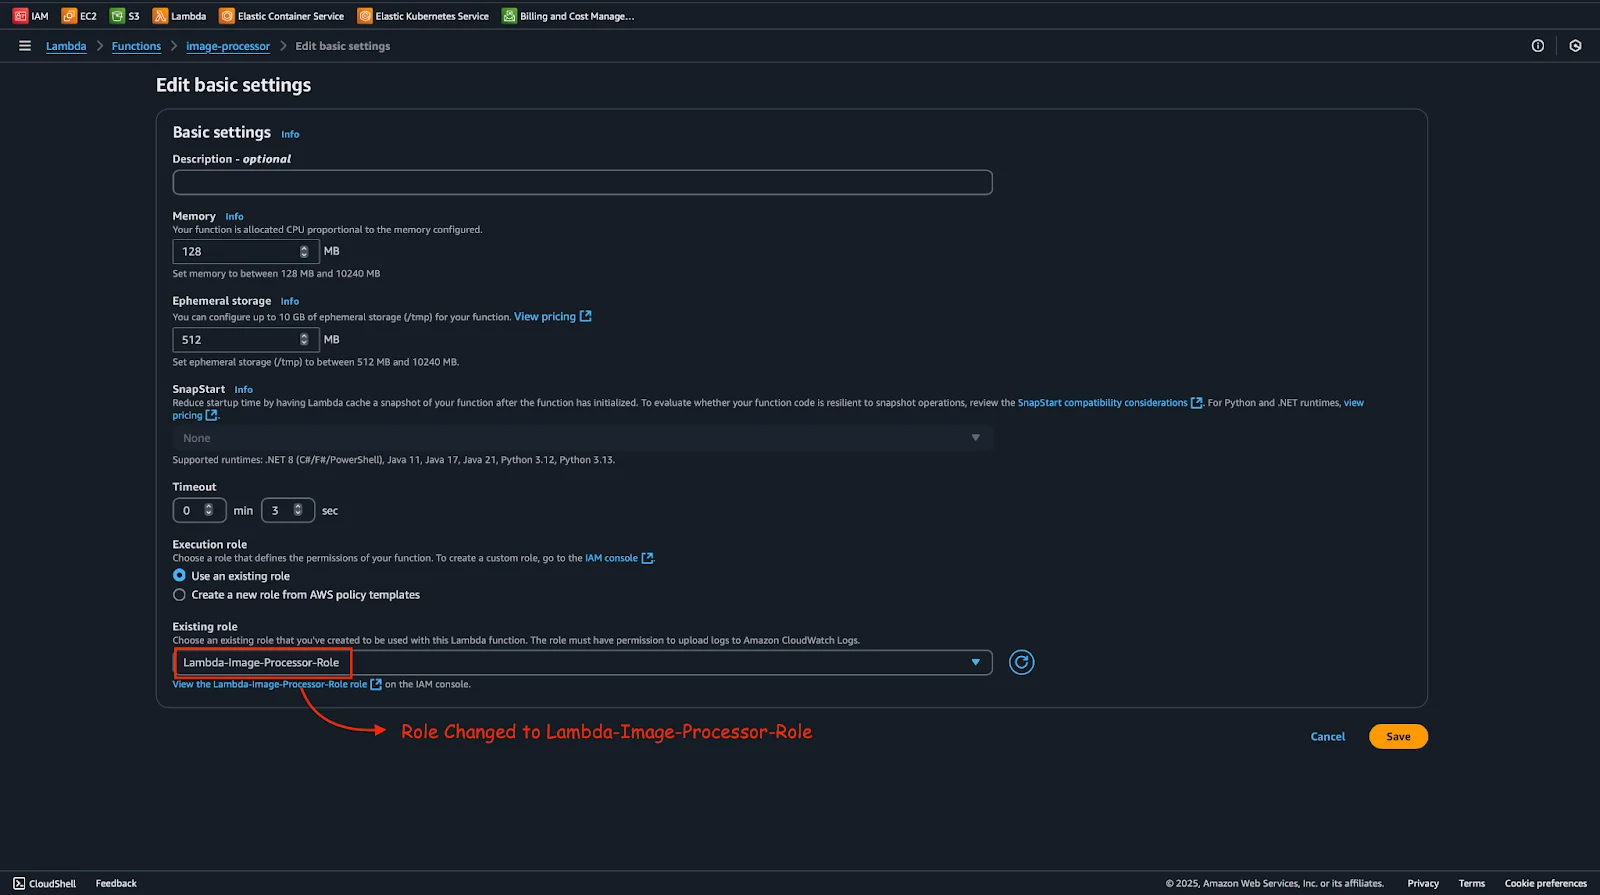
Task: Adjust the Timeout minutes stepper
Action: [x=208, y=510]
